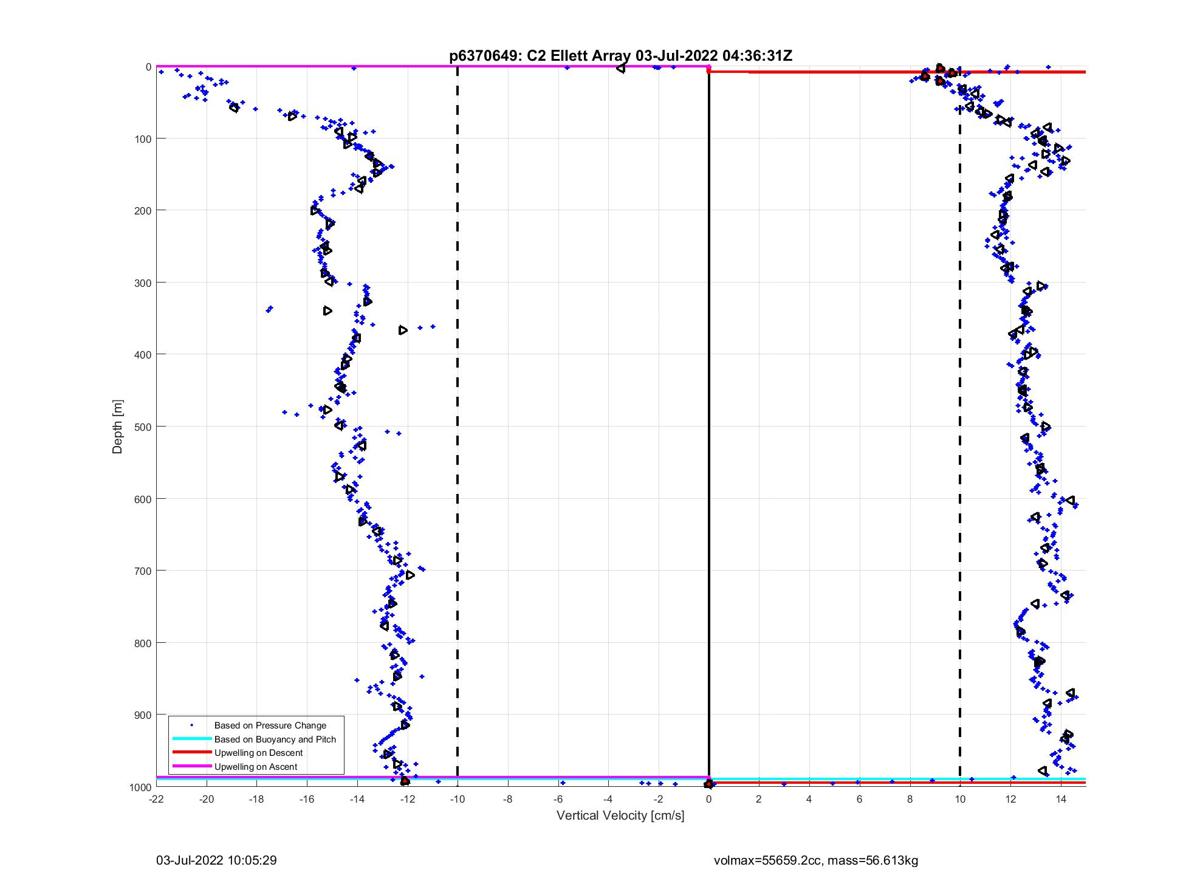1200x885 pixels.
Task: Click the positive '2' velocity tick label
Action: (759, 799)
